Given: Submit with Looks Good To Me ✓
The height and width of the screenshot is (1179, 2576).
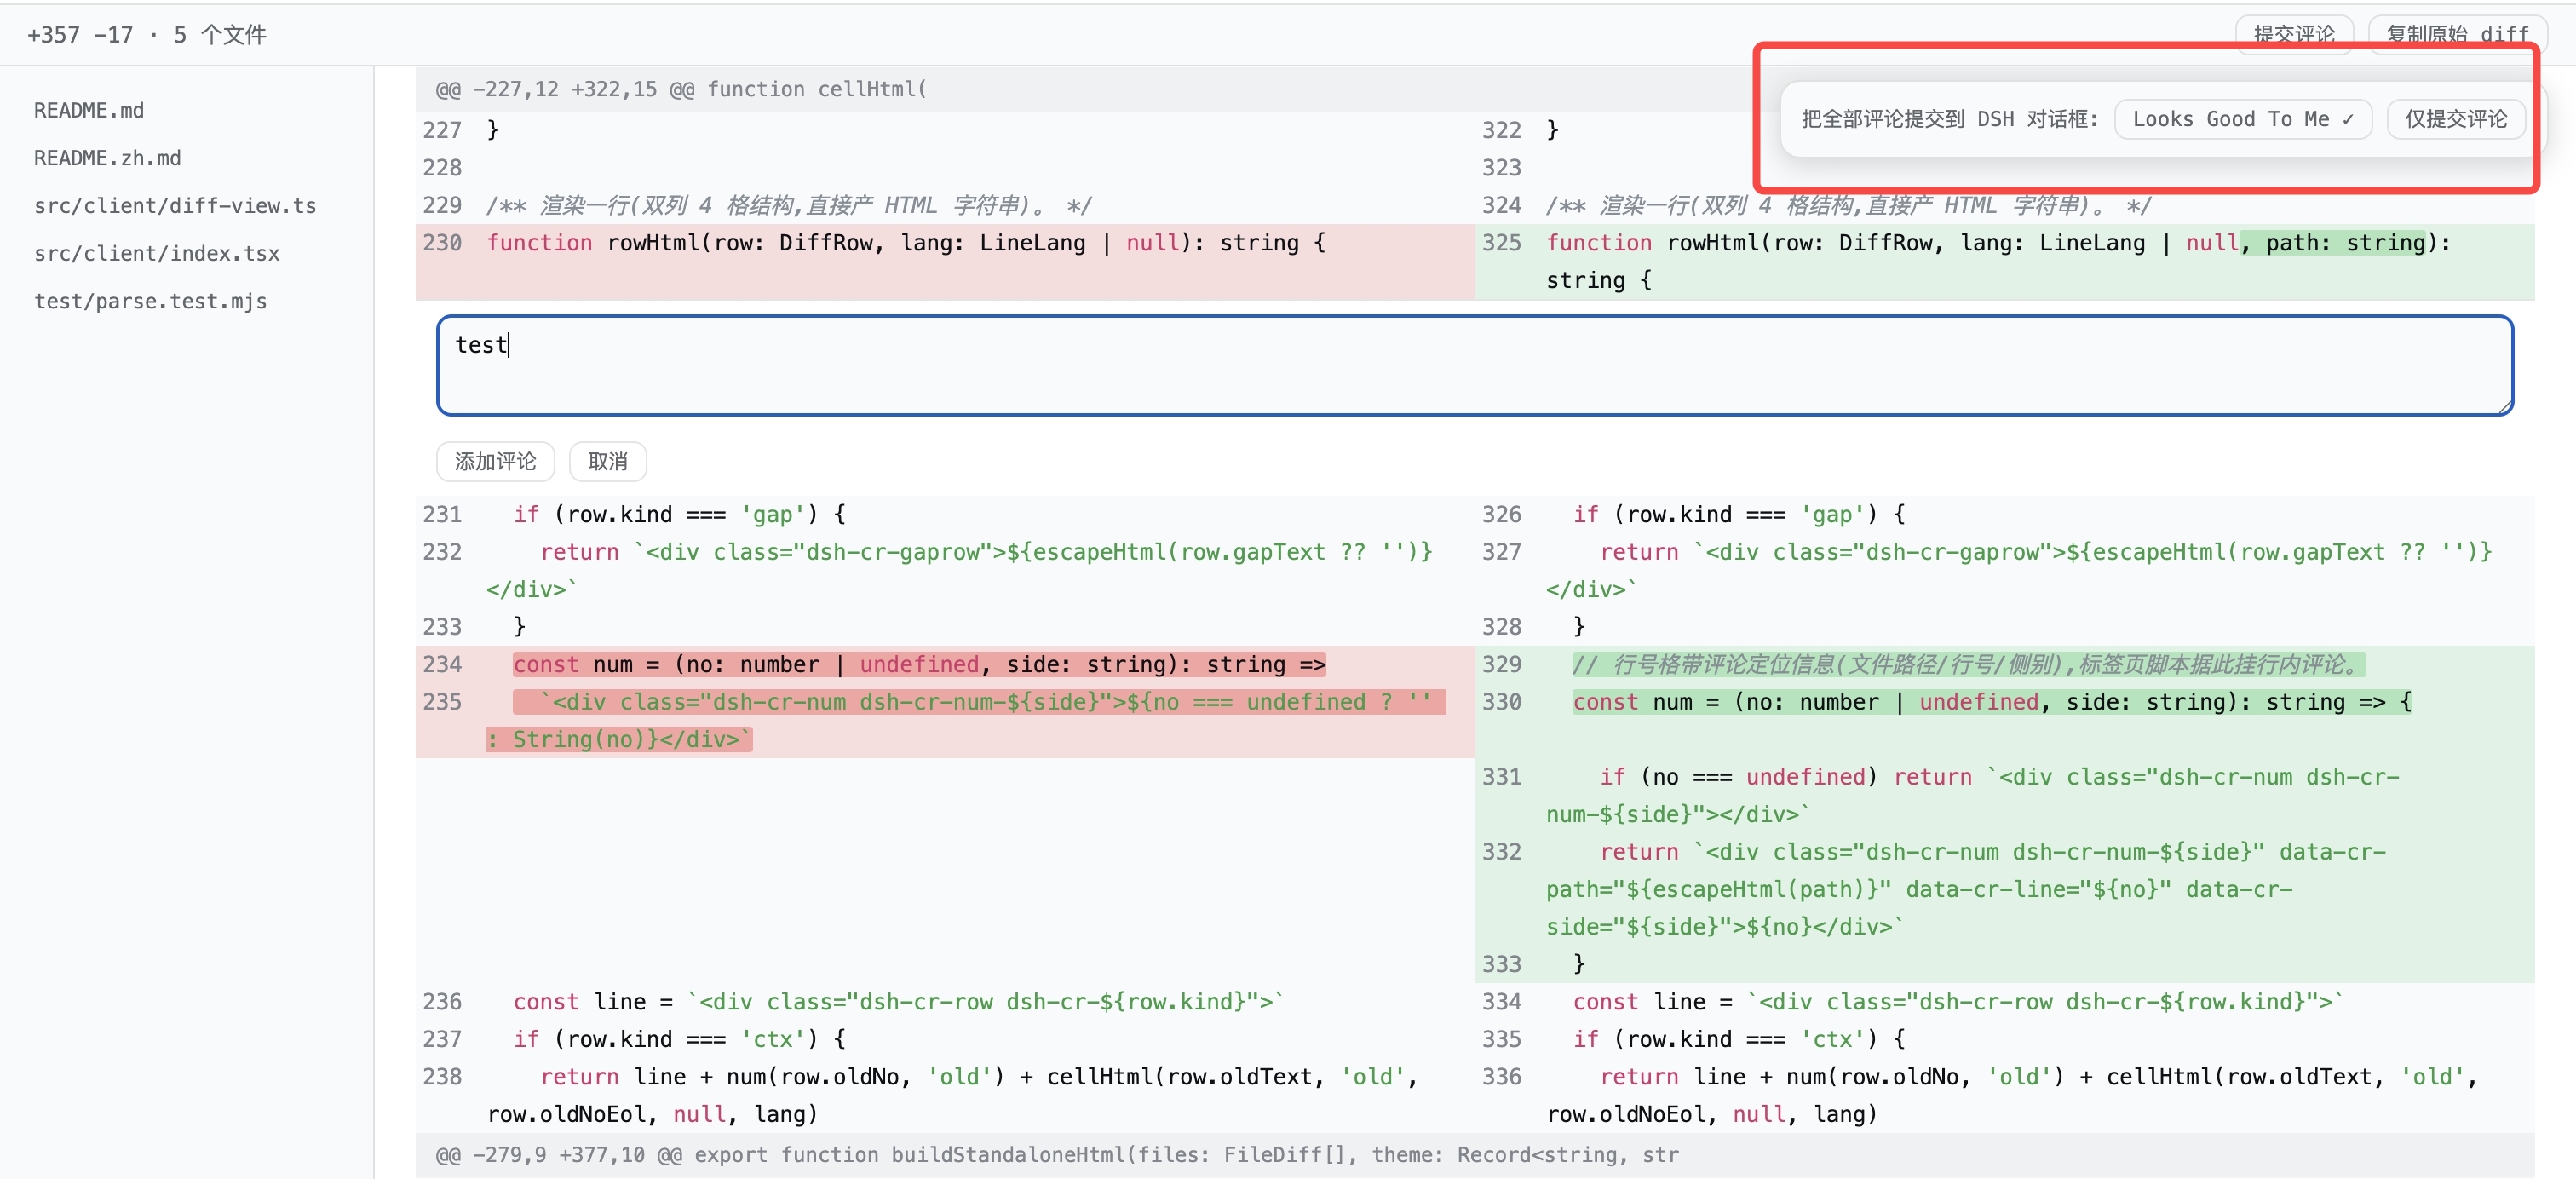Looking at the screenshot, I should [2243, 119].
